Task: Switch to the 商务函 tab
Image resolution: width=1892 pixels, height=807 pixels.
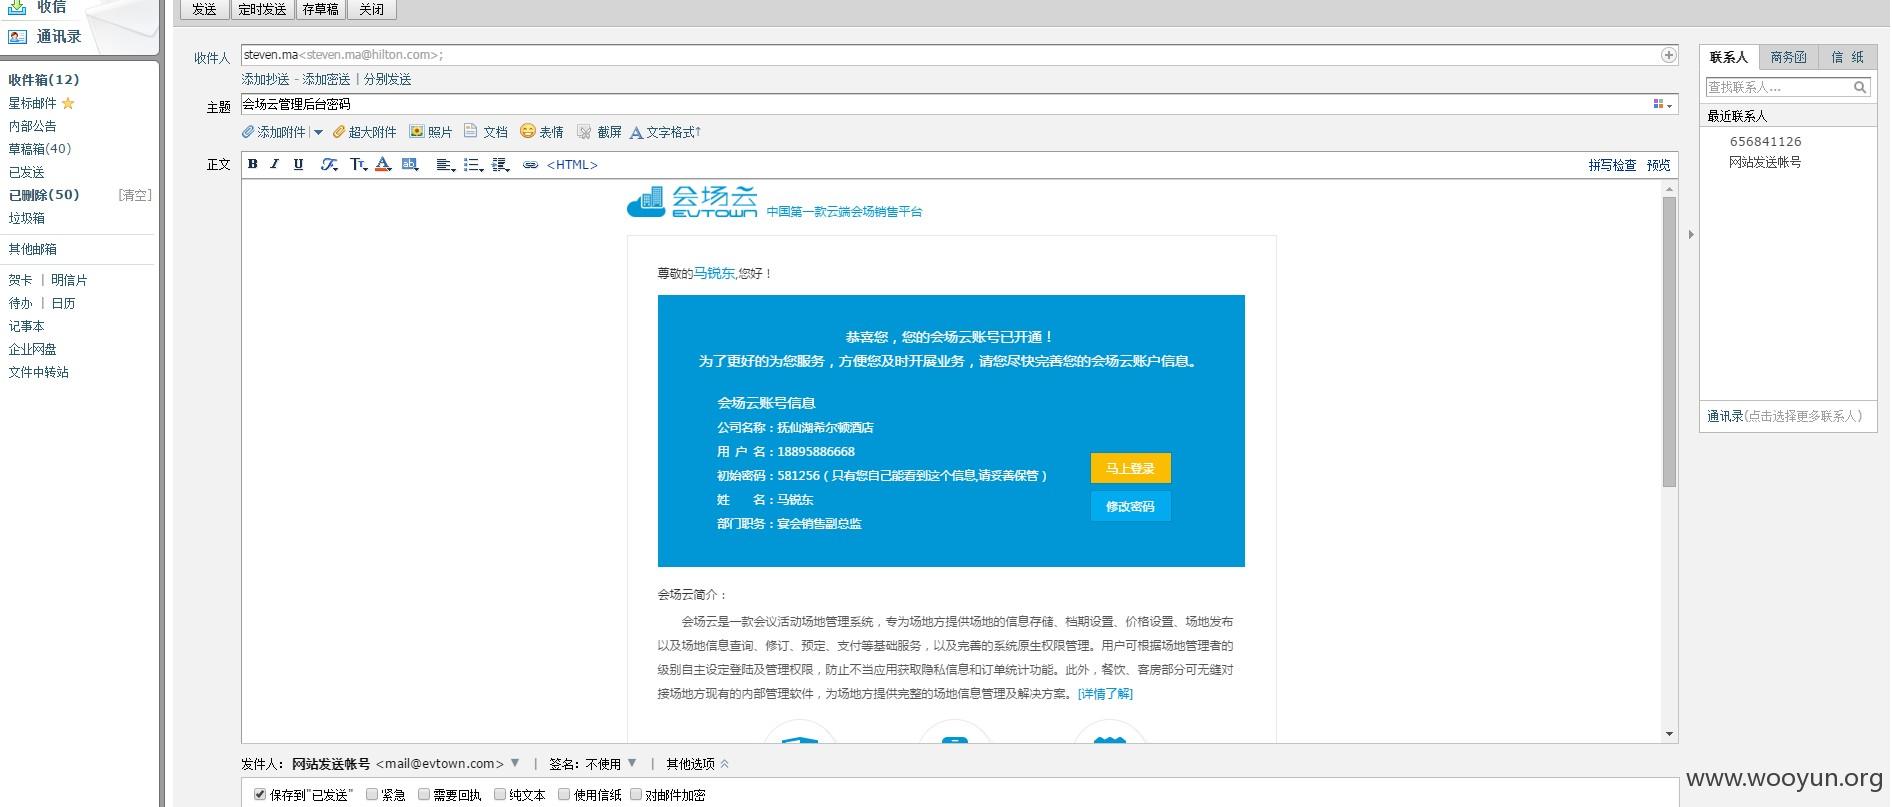Action: click(x=1788, y=57)
